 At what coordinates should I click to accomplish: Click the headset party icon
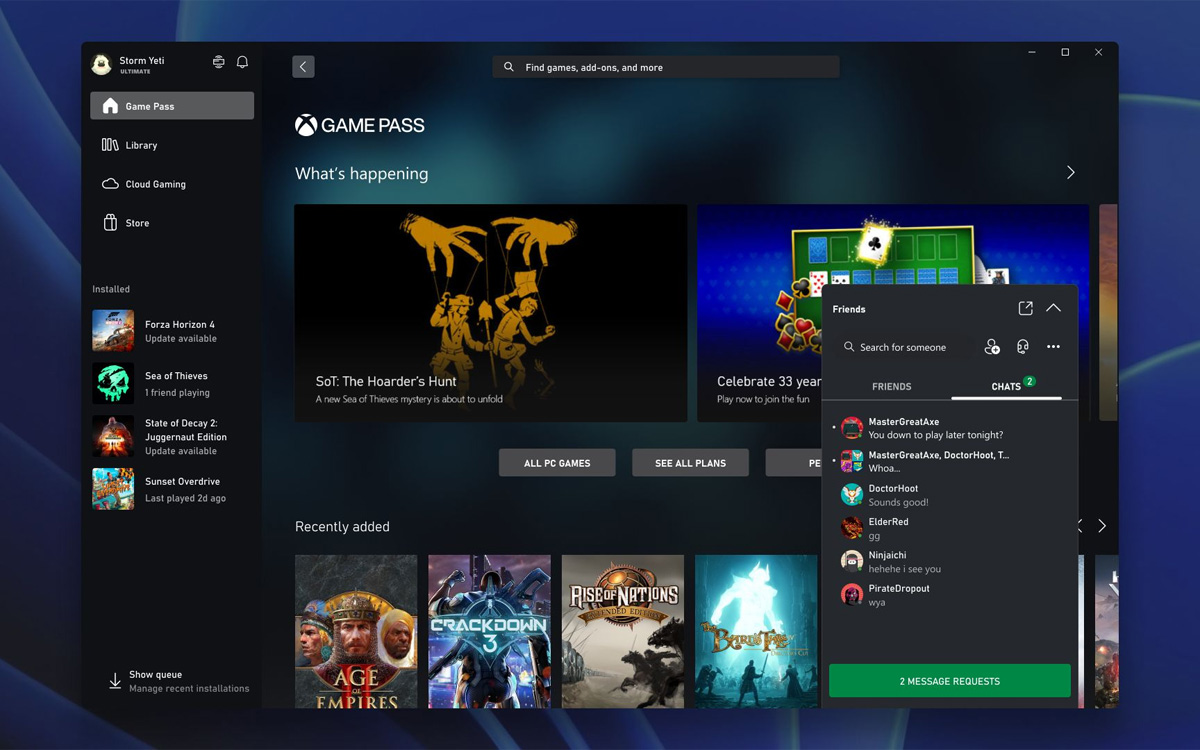pos(1023,347)
